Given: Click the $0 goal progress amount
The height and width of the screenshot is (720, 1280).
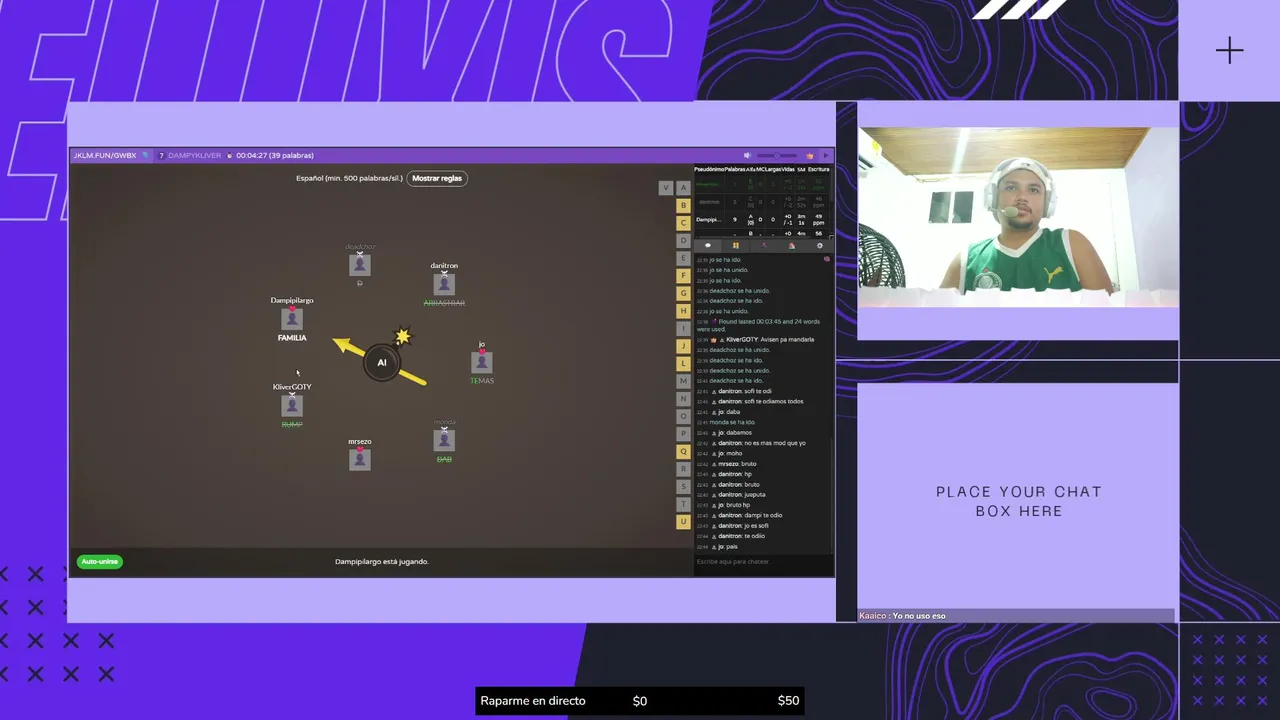Looking at the screenshot, I should pyautogui.click(x=640, y=701).
